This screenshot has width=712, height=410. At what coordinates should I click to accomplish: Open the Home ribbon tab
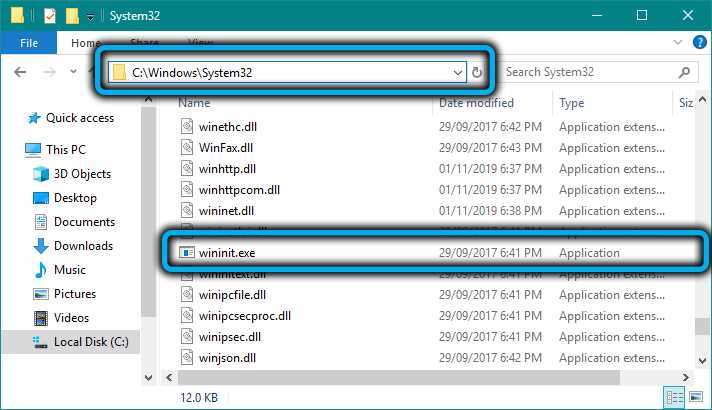pyautogui.click(x=85, y=43)
